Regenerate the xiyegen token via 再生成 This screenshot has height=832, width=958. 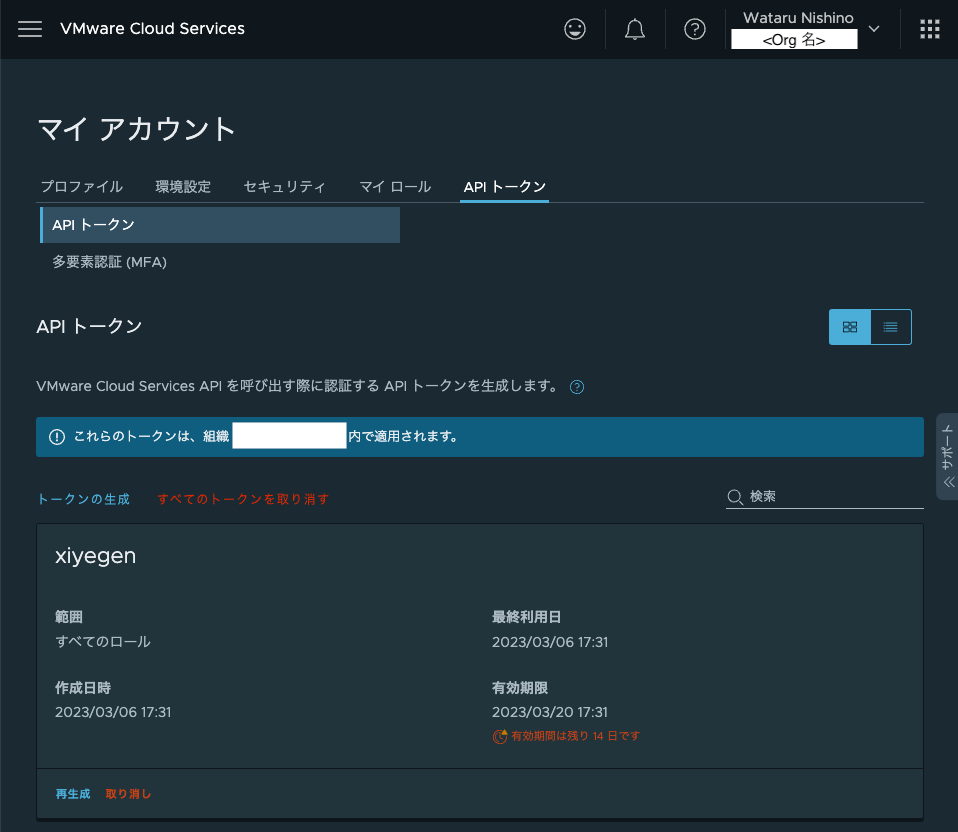[x=72, y=793]
